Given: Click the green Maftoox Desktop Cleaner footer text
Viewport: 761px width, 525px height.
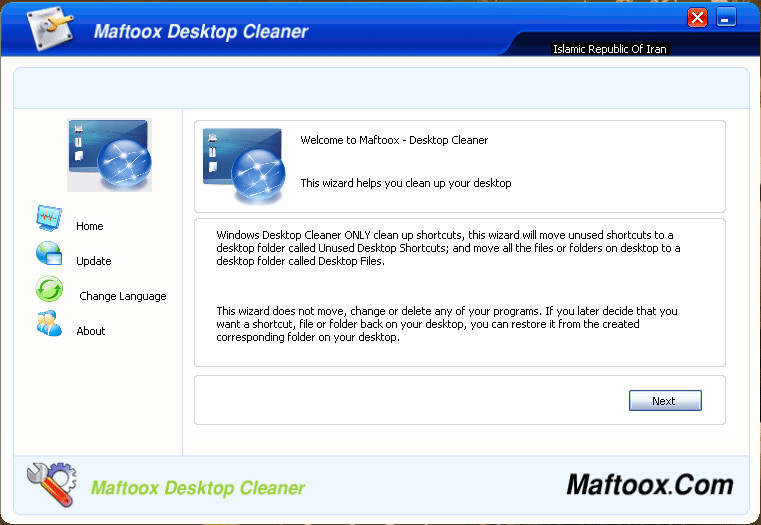Looking at the screenshot, I should point(198,488).
